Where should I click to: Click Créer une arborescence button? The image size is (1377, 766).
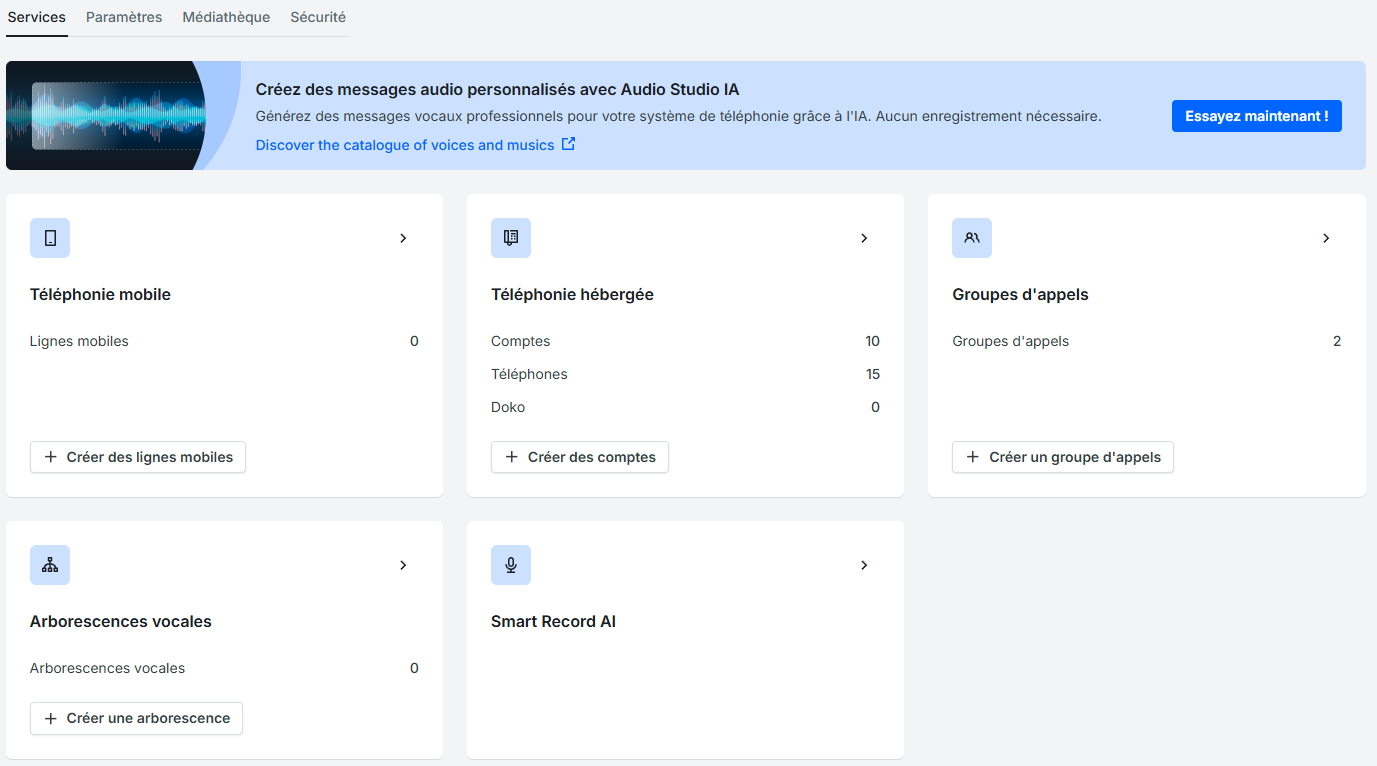(136, 718)
